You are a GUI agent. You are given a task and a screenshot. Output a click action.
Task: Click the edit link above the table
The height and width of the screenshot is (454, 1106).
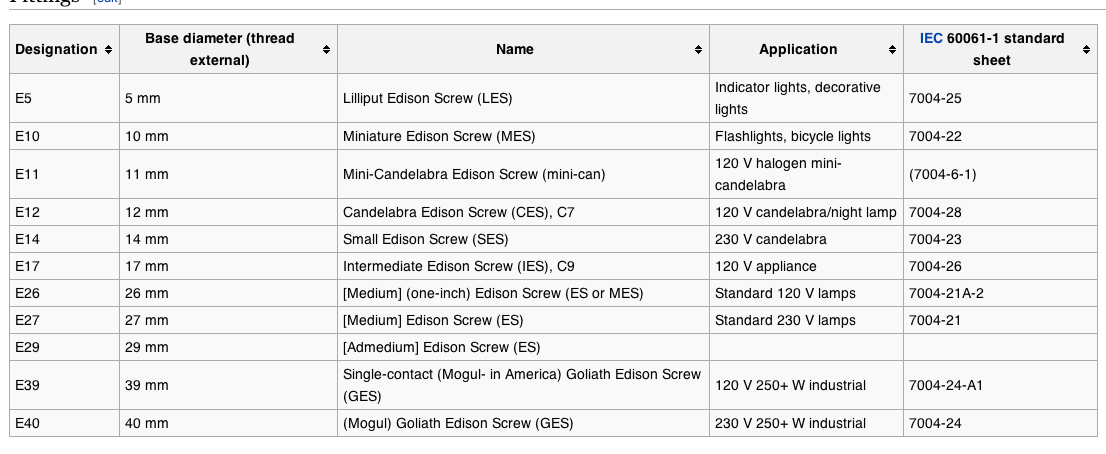[x=105, y=3]
